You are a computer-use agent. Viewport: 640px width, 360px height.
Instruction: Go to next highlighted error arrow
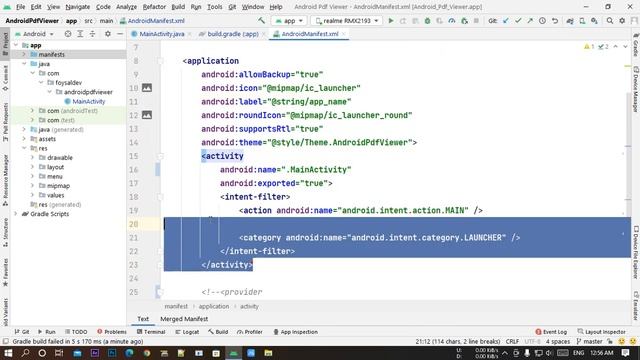click(625, 47)
